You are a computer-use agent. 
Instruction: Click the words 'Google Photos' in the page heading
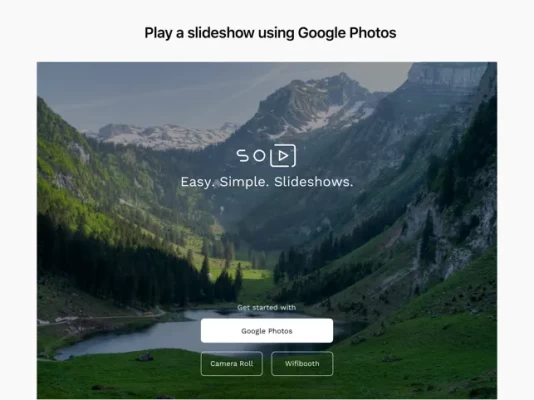(x=347, y=33)
